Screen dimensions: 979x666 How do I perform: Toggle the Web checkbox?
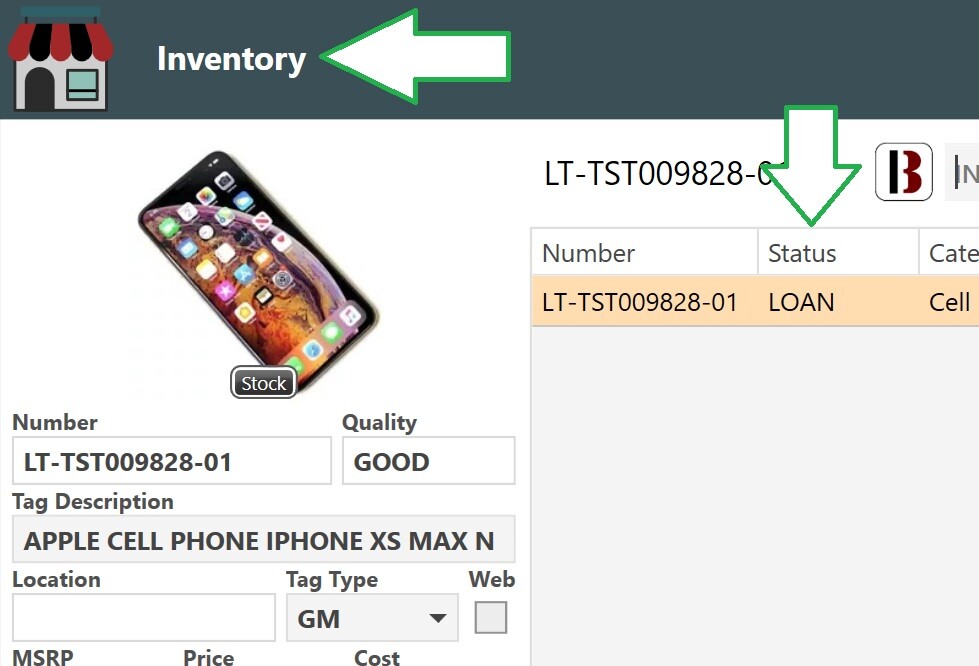tap(491, 617)
